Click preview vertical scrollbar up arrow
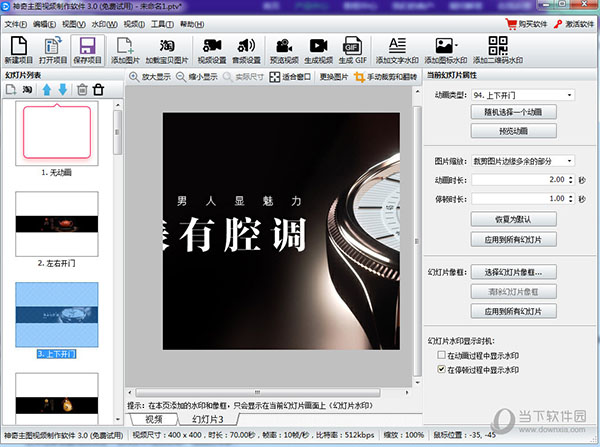Viewport: 600px width, 447px height. [417, 91]
